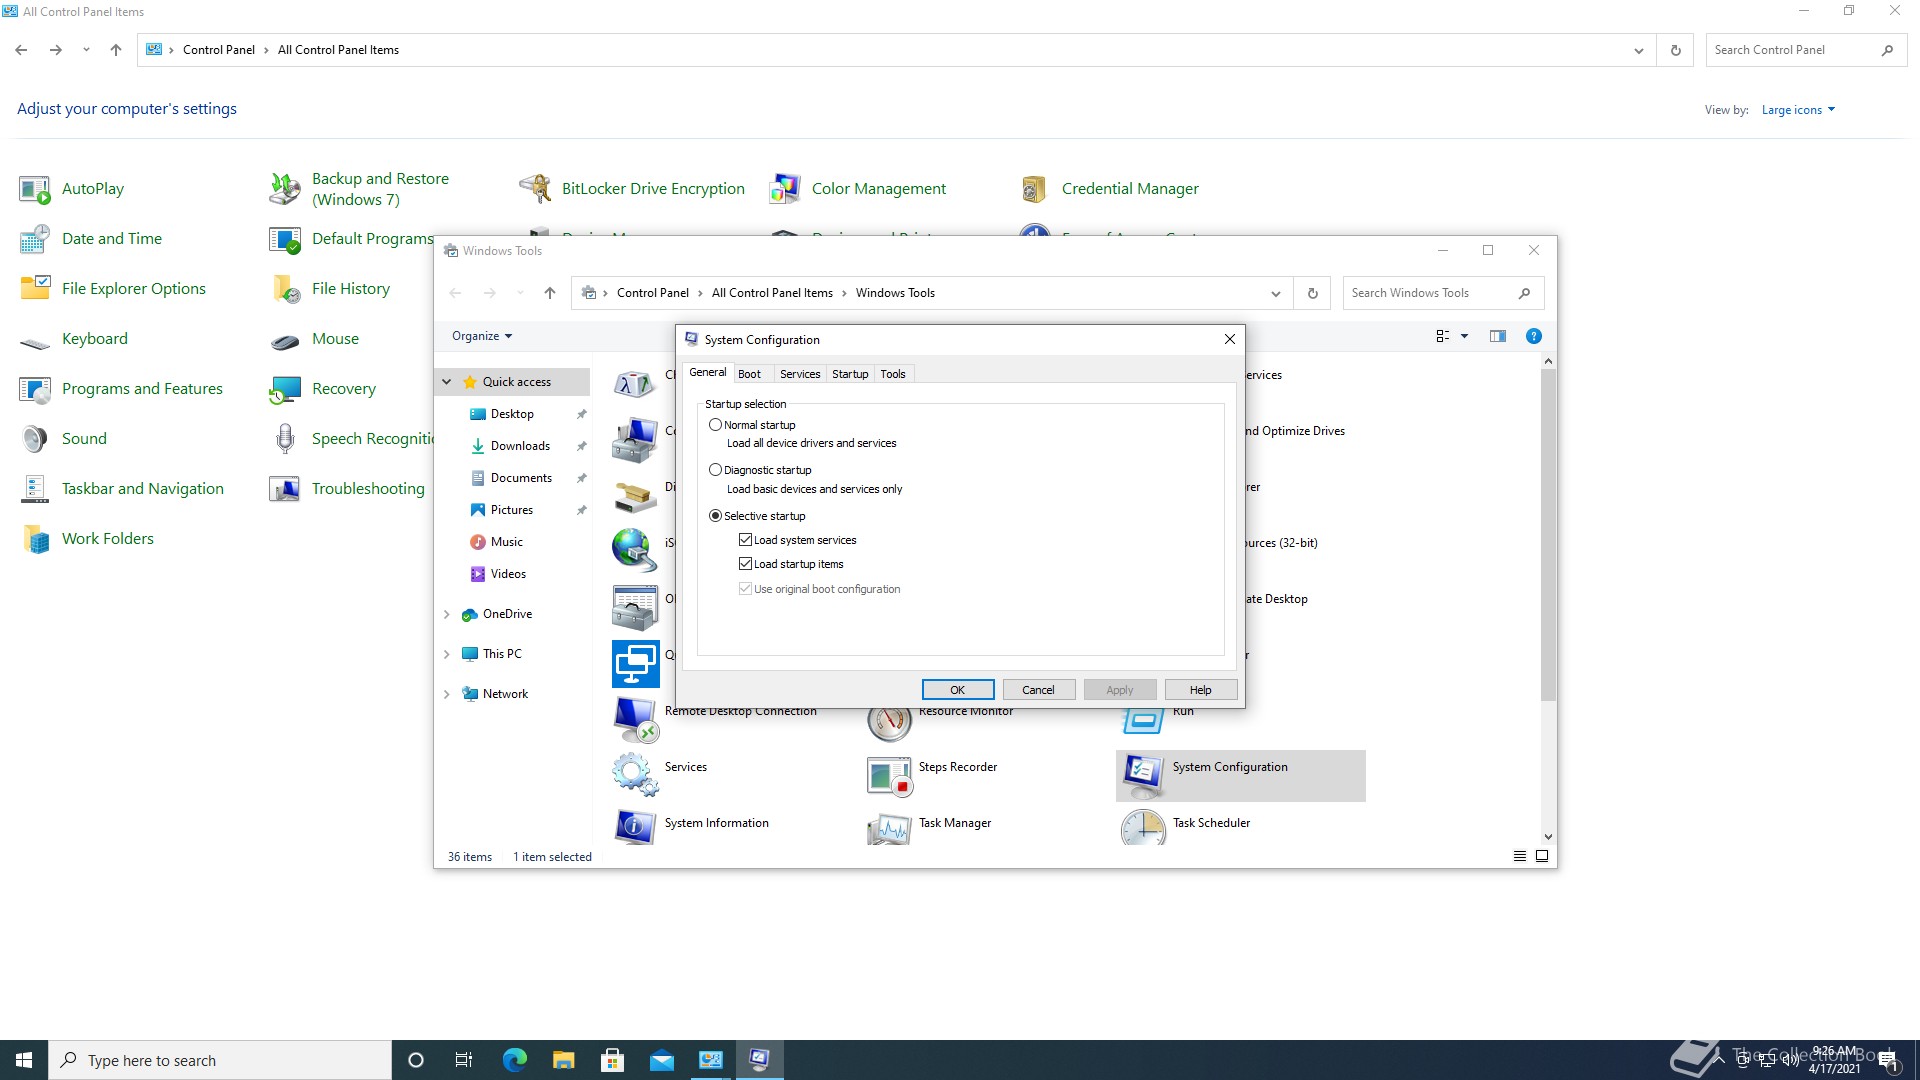Open Programs and Features icon
Image resolution: width=1920 pixels, height=1080 pixels.
[35, 389]
